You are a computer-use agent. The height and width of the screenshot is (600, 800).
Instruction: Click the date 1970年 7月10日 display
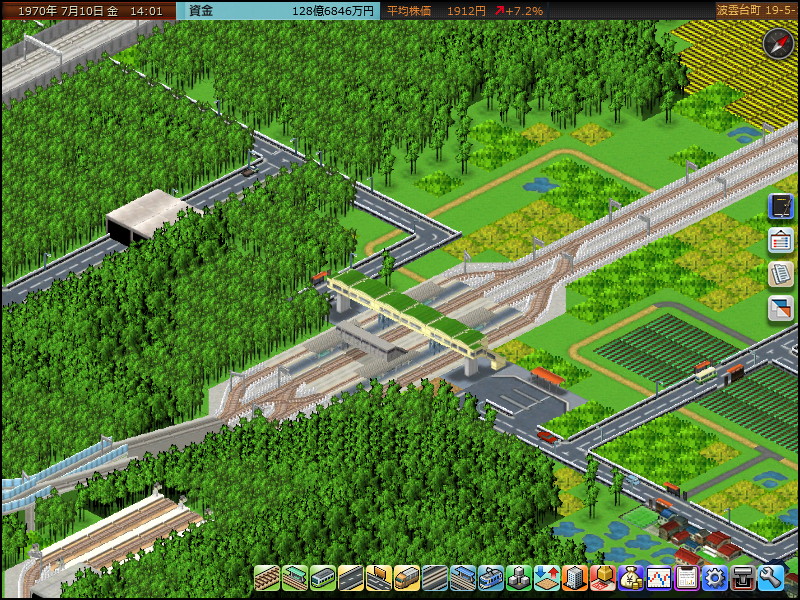pos(68,11)
